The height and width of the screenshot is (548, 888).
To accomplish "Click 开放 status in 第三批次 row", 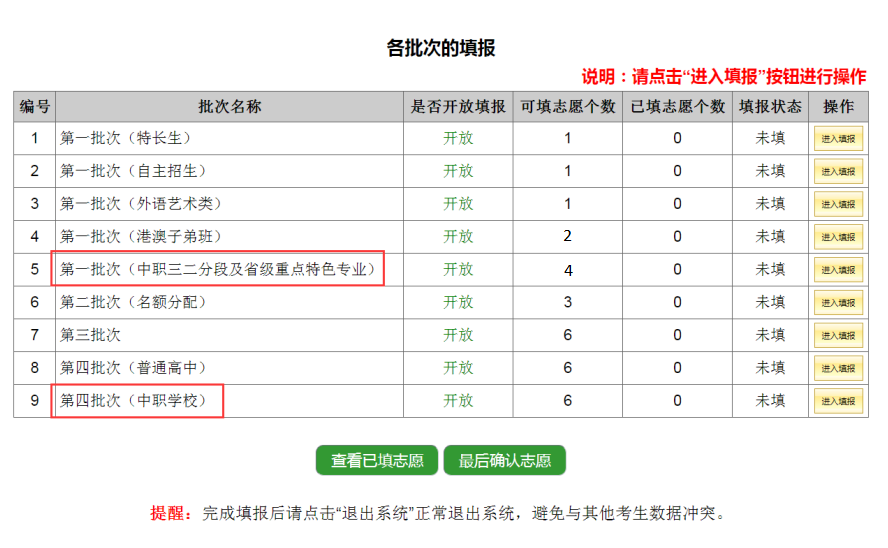I will pyautogui.click(x=458, y=335).
